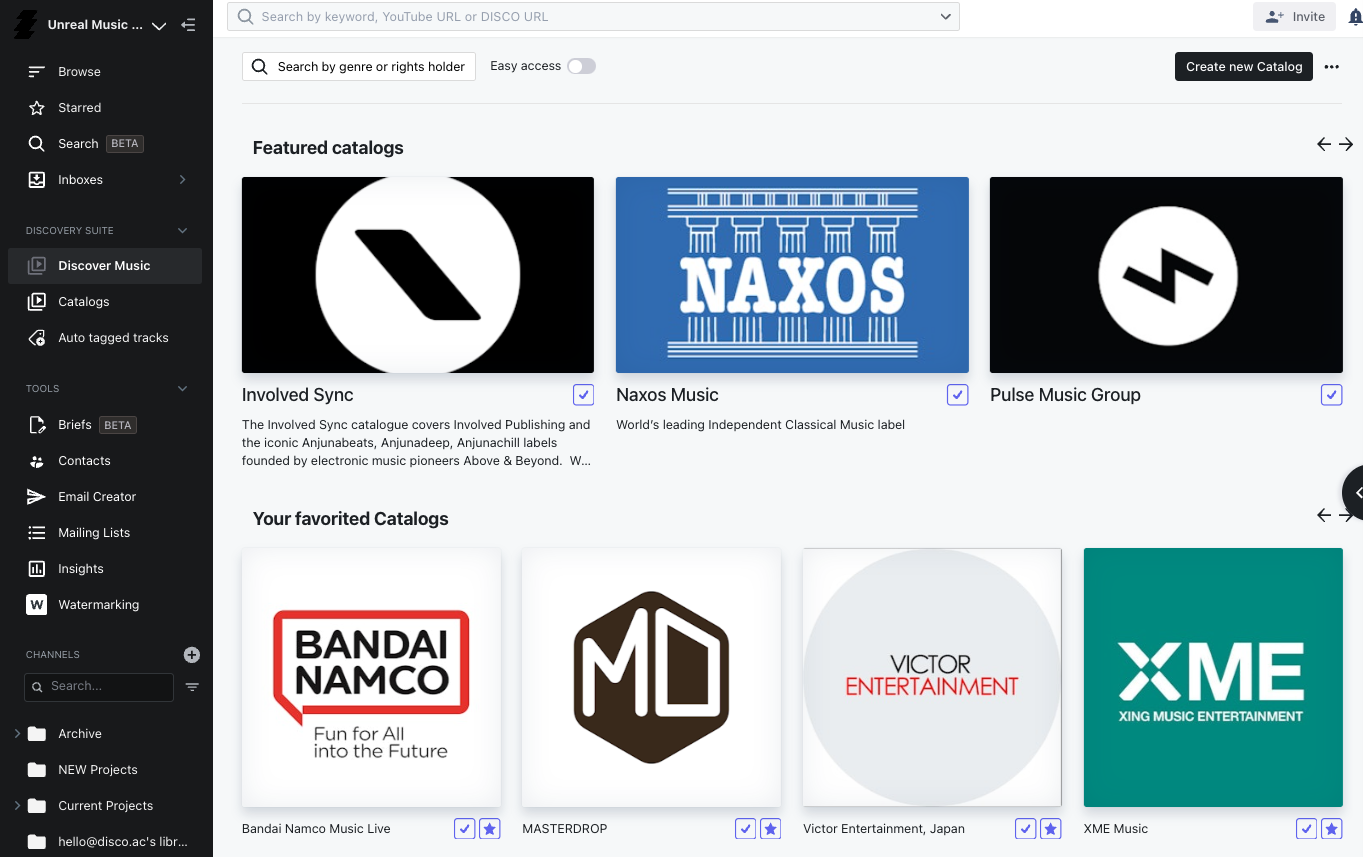
Task: Click the channels search field
Action: [99, 687]
